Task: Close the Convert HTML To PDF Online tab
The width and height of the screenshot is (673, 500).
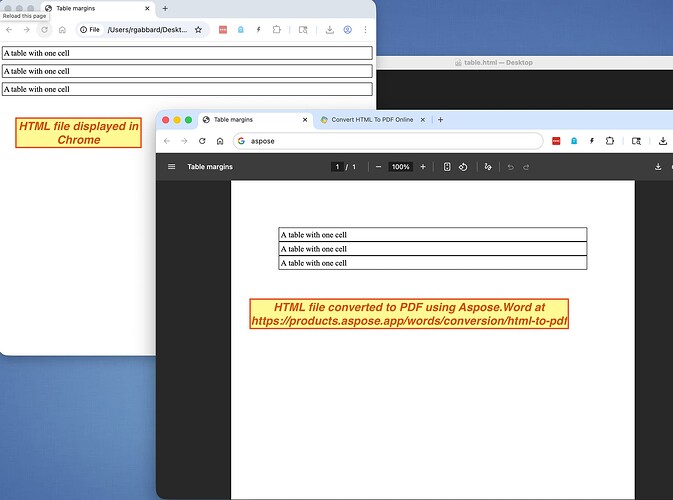Action: point(423,119)
